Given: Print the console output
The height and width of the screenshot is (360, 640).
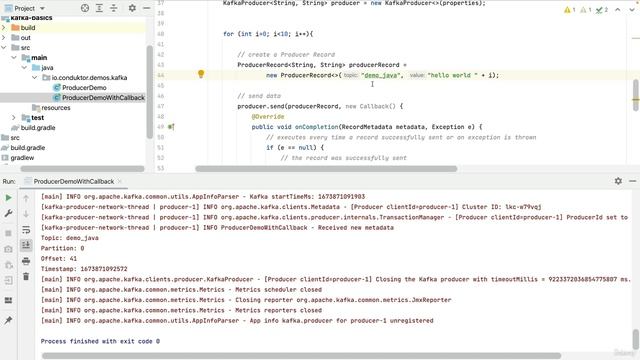Looking at the screenshot, I should tap(26, 261).
